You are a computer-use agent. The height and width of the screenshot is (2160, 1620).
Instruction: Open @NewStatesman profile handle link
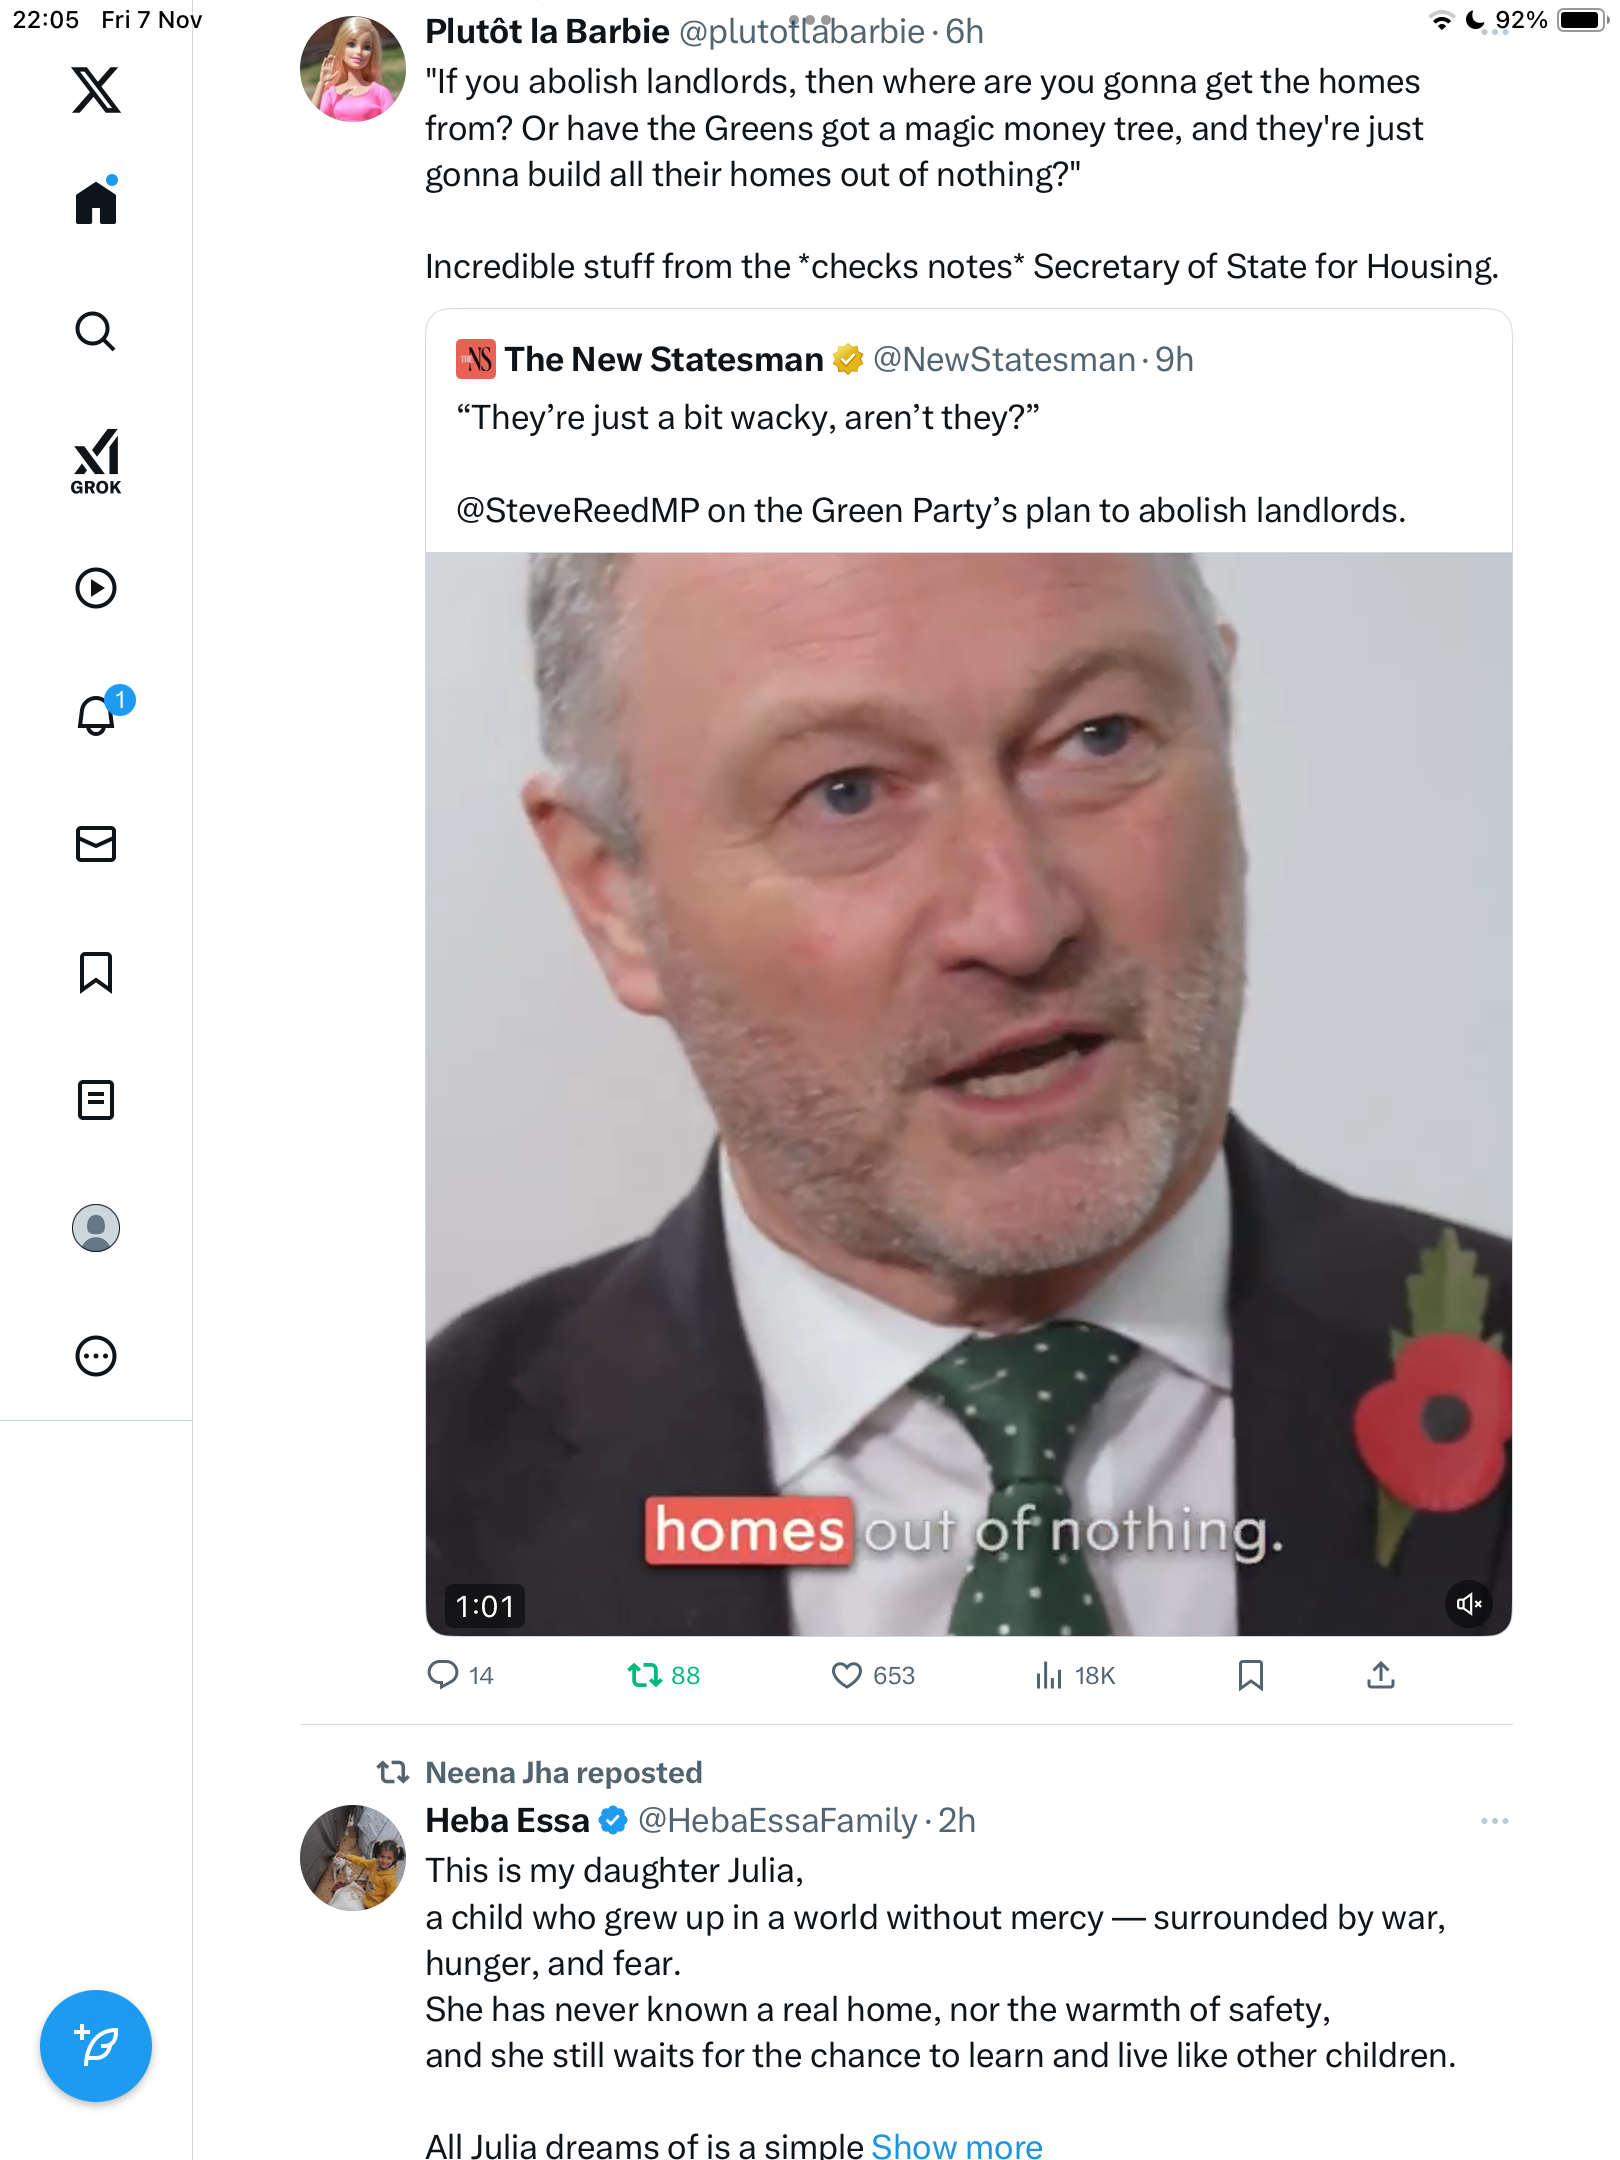click(1003, 360)
